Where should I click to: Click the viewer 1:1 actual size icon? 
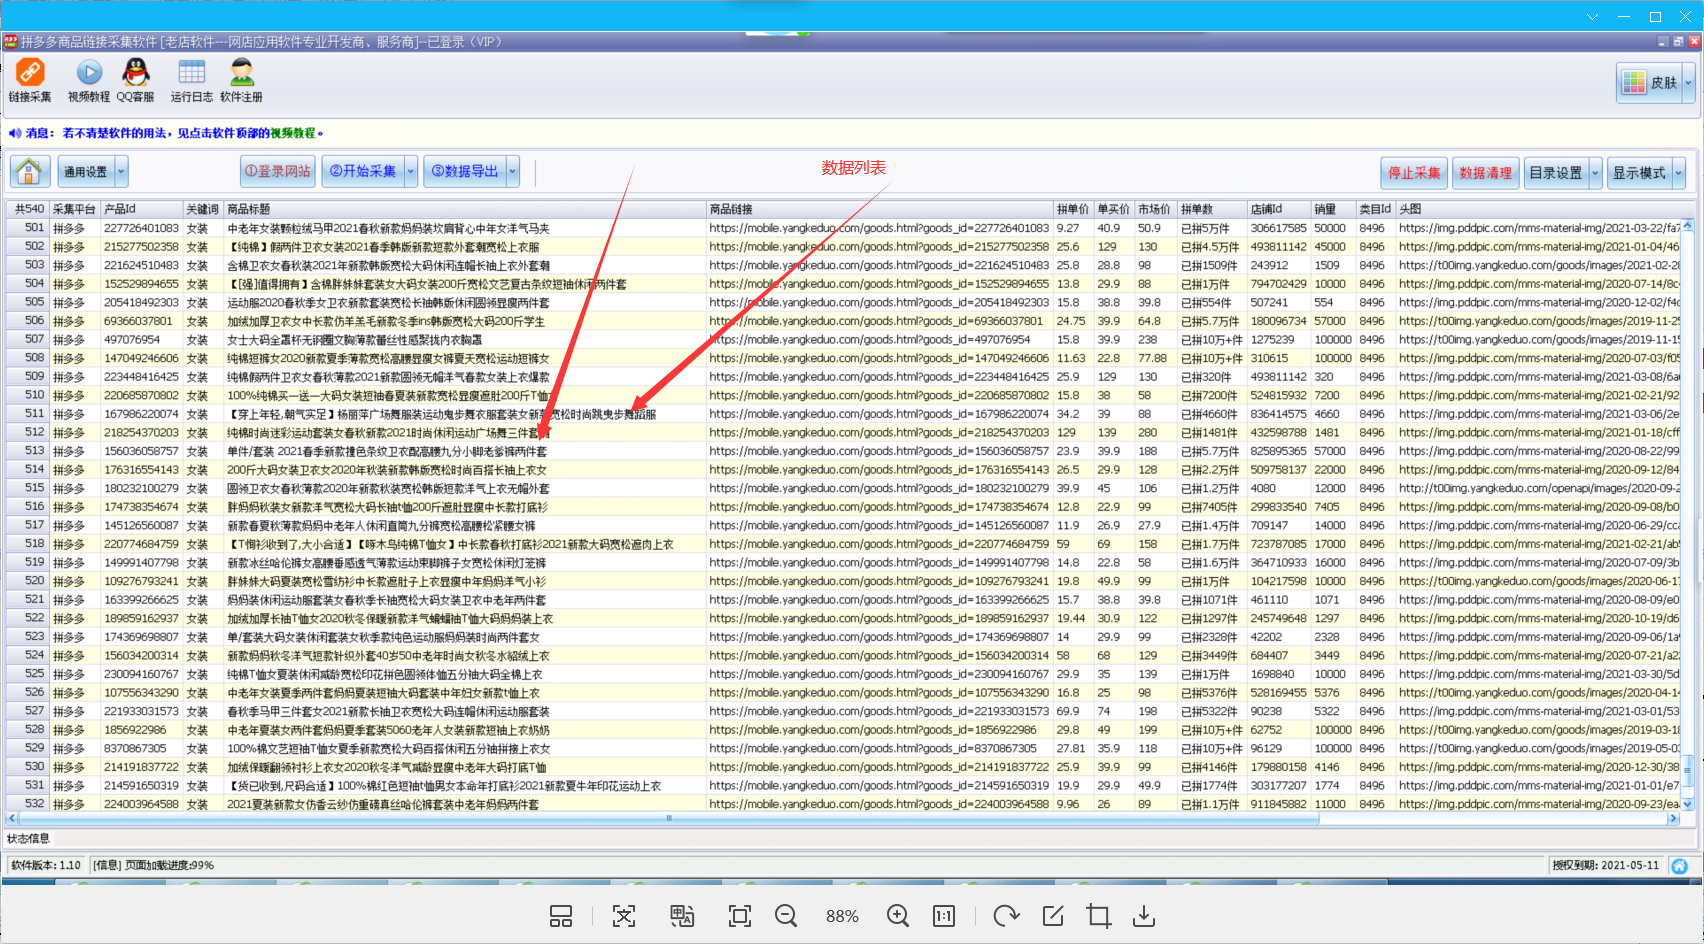pyautogui.click(x=944, y=916)
